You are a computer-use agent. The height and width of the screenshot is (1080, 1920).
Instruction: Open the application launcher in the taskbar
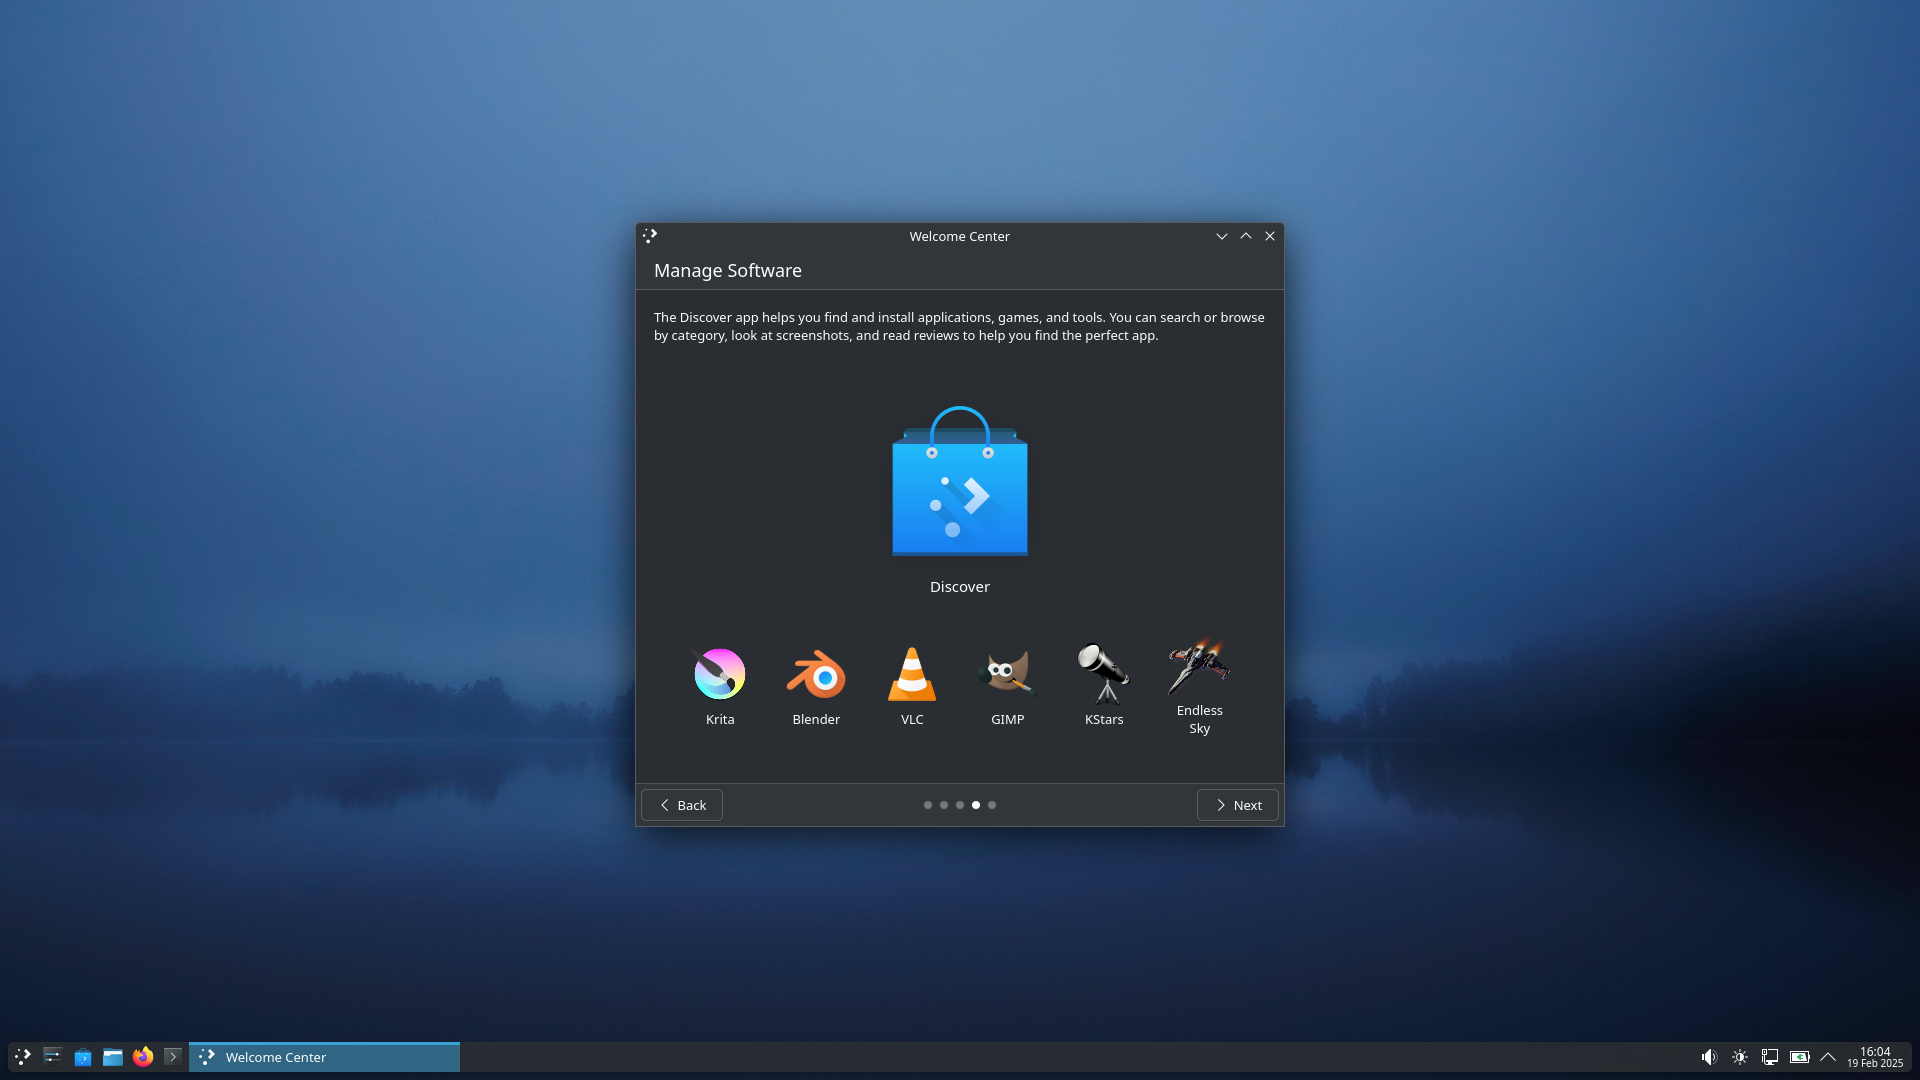point(23,1057)
